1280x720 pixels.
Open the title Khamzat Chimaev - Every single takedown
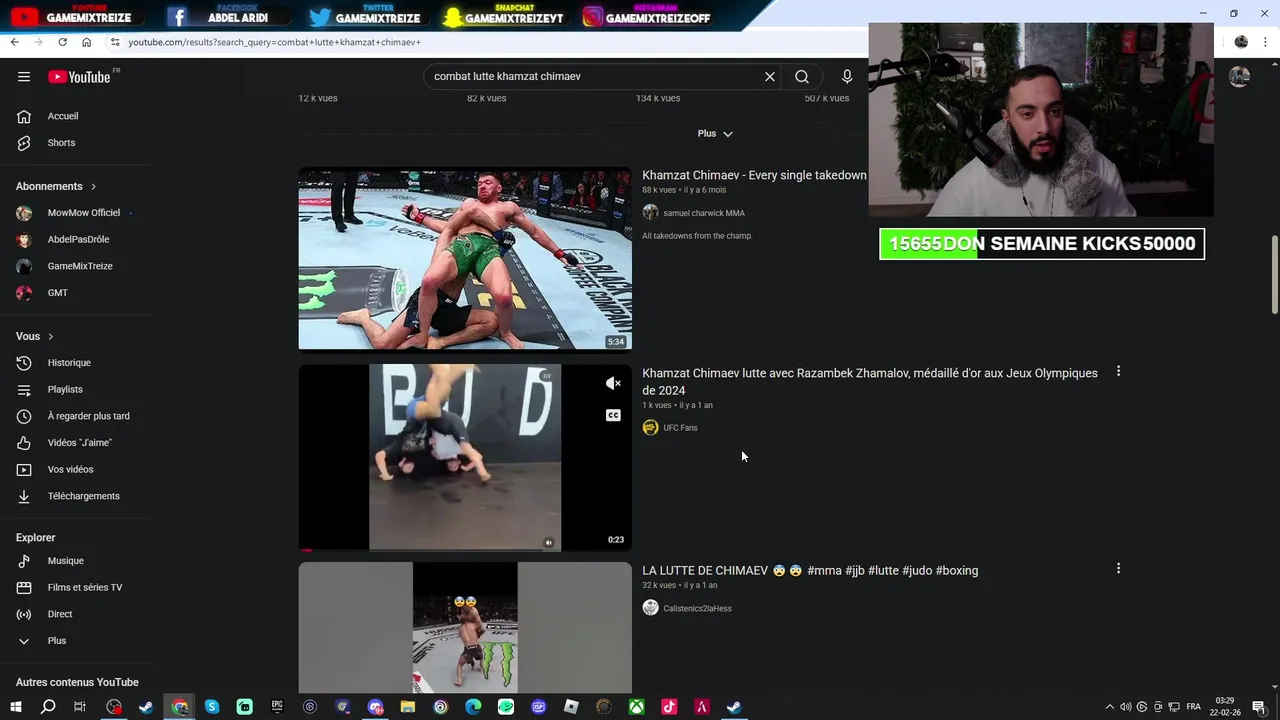754,175
